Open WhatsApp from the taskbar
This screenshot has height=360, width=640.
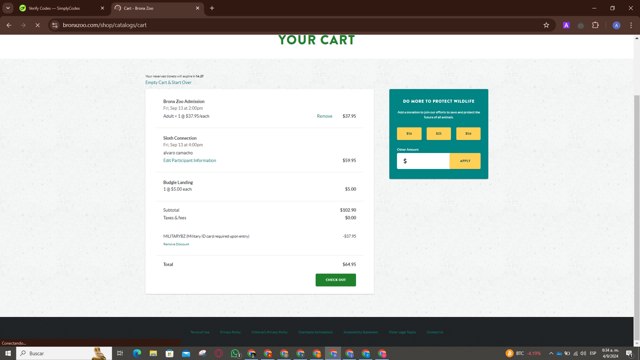click(235, 353)
